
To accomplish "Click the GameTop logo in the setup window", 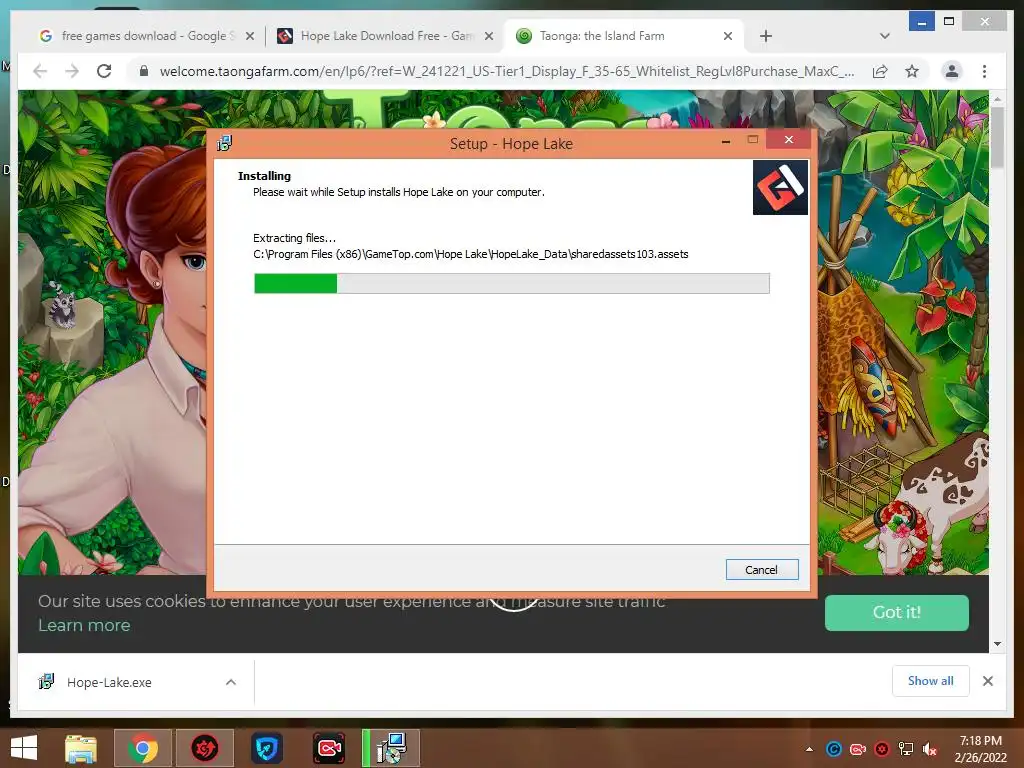I will click(780, 187).
